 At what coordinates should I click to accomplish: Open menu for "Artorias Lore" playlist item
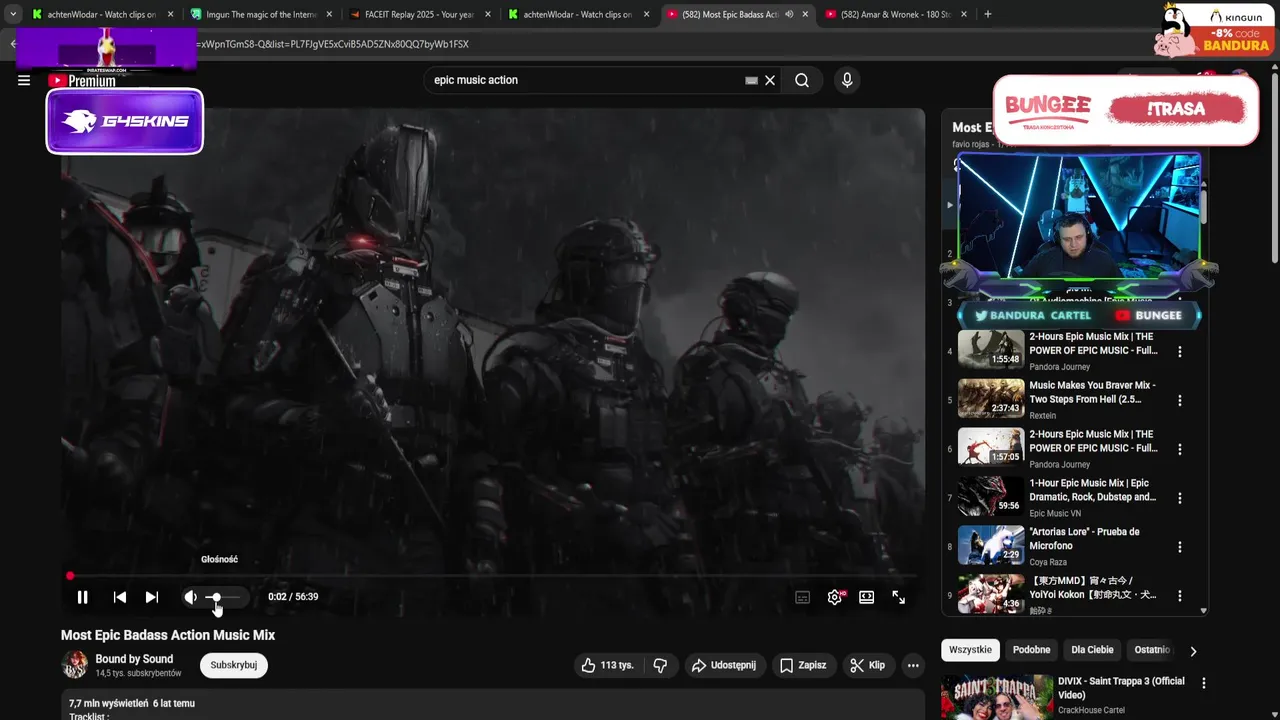point(1180,547)
